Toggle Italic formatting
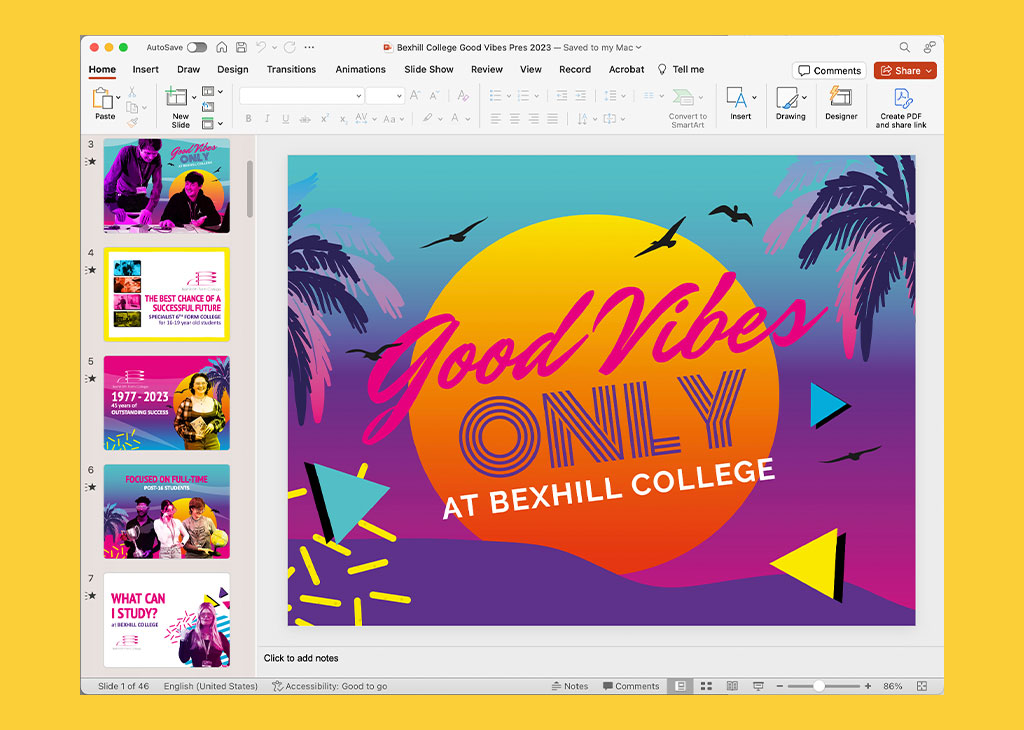This screenshot has width=1024, height=730. (x=267, y=119)
